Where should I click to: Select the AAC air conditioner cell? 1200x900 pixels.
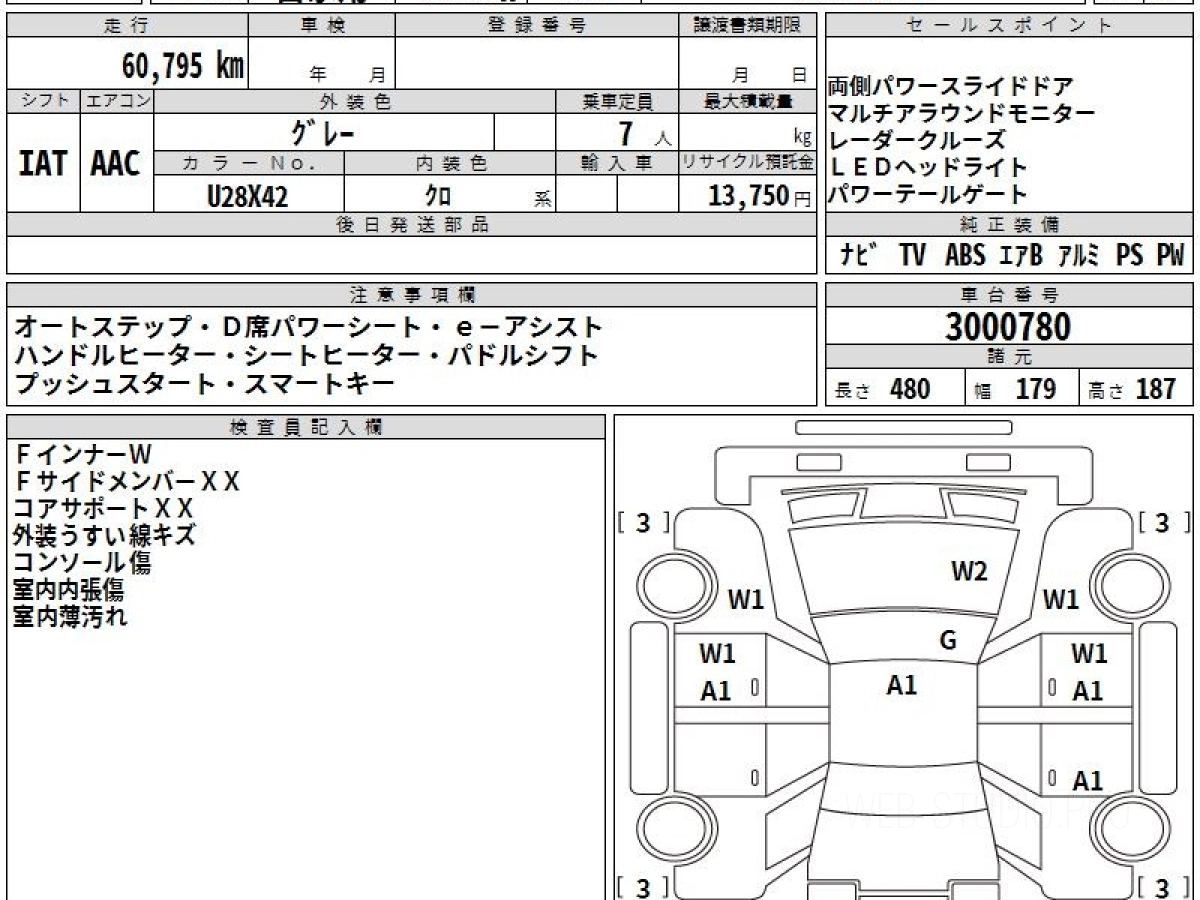(x=116, y=164)
